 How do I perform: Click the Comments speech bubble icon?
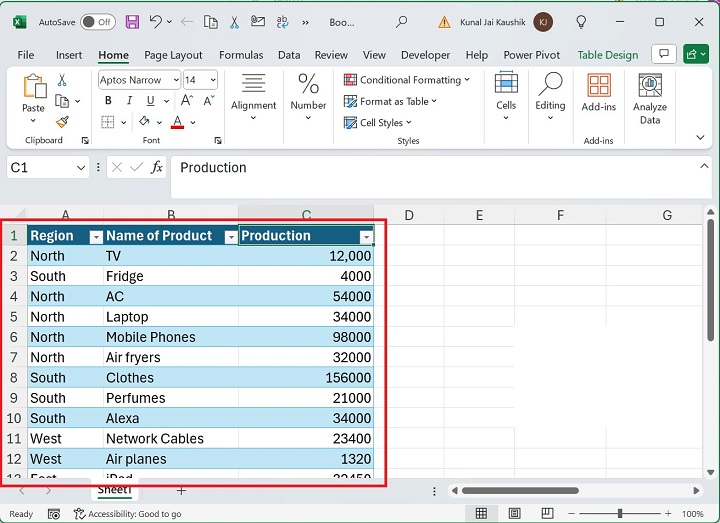tap(664, 54)
